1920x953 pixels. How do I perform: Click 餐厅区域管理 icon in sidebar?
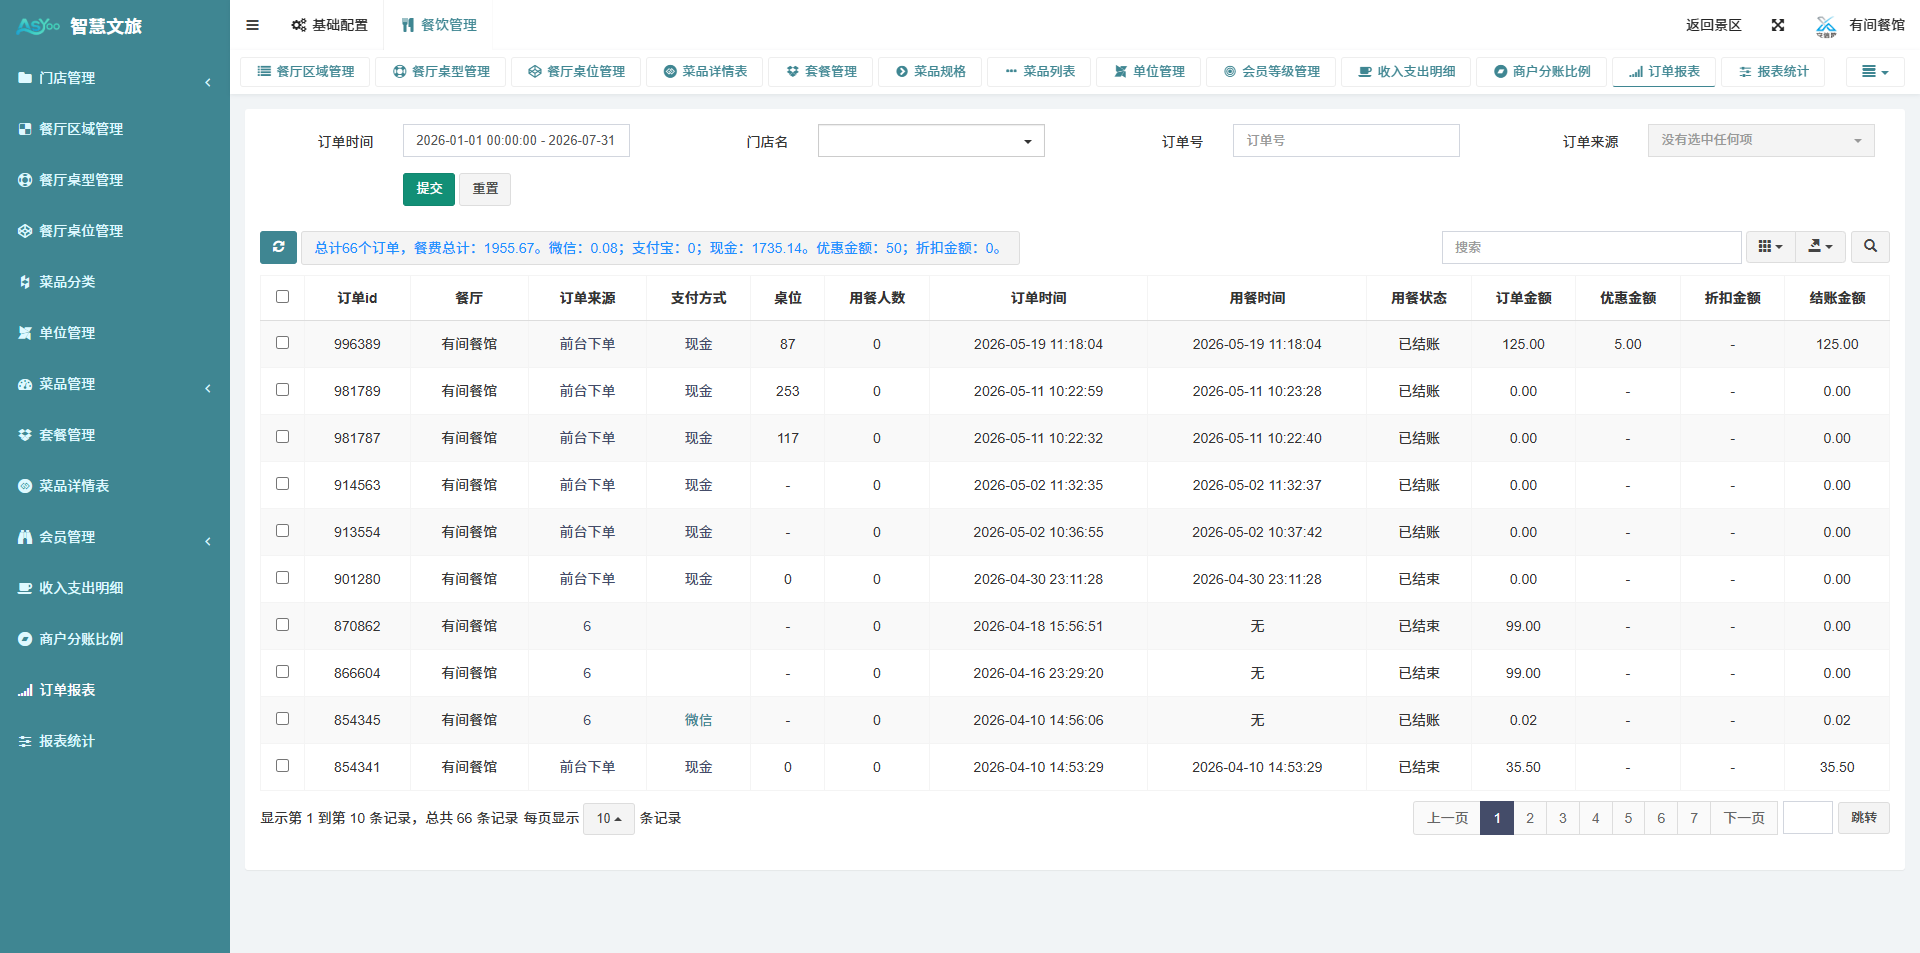25,129
